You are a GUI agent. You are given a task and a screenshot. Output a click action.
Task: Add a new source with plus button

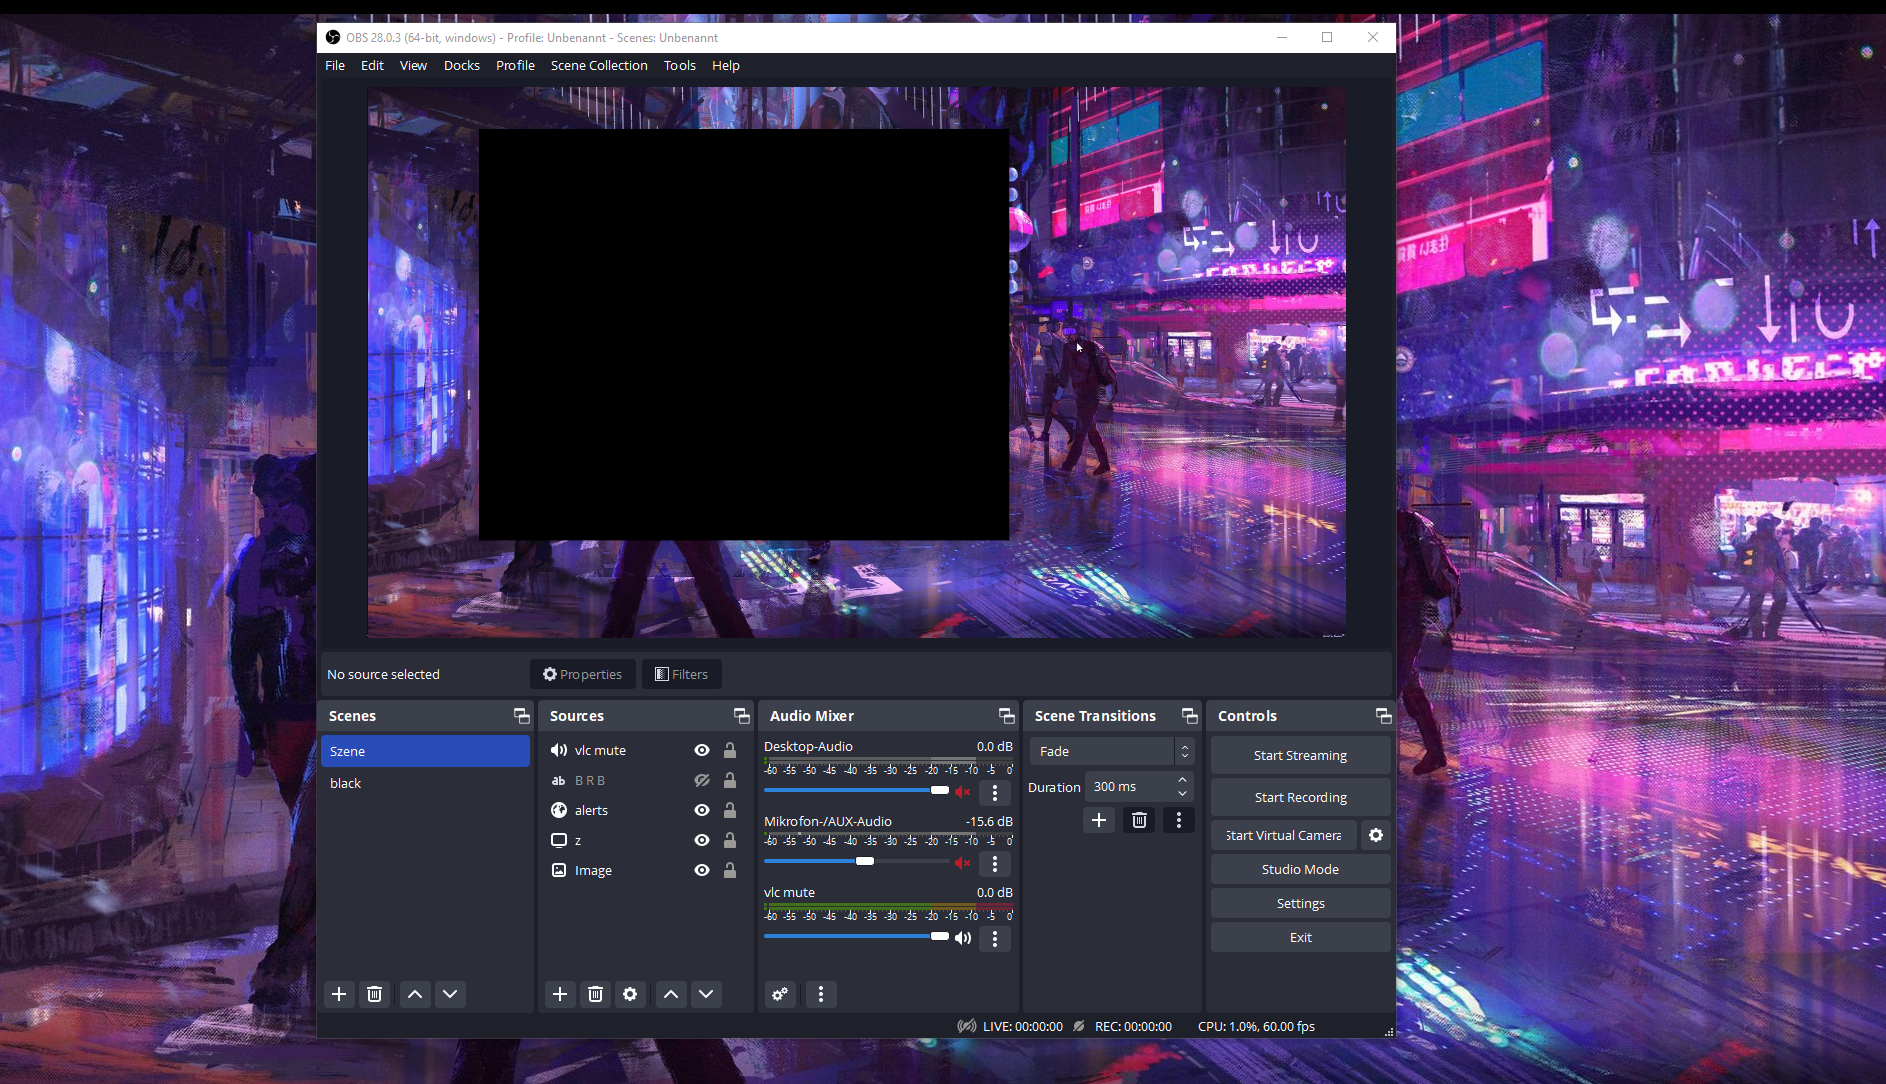coord(560,994)
